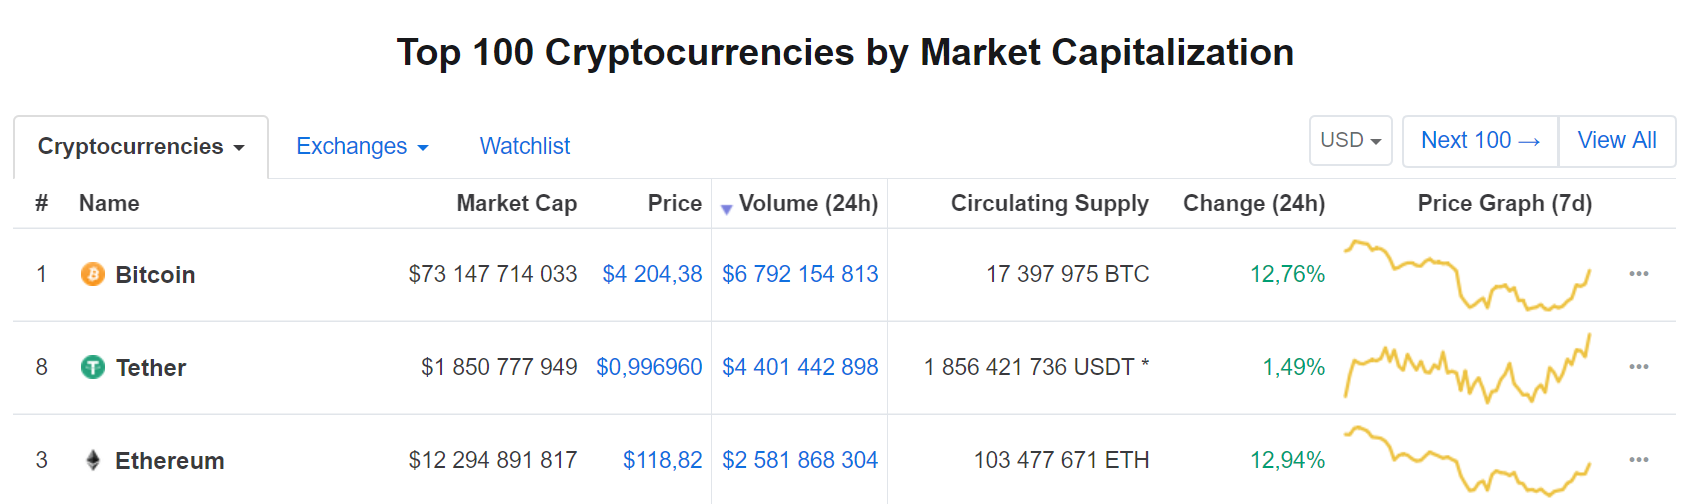This screenshot has width=1699, height=504.
Task: Click the View All button
Action: click(x=1617, y=140)
